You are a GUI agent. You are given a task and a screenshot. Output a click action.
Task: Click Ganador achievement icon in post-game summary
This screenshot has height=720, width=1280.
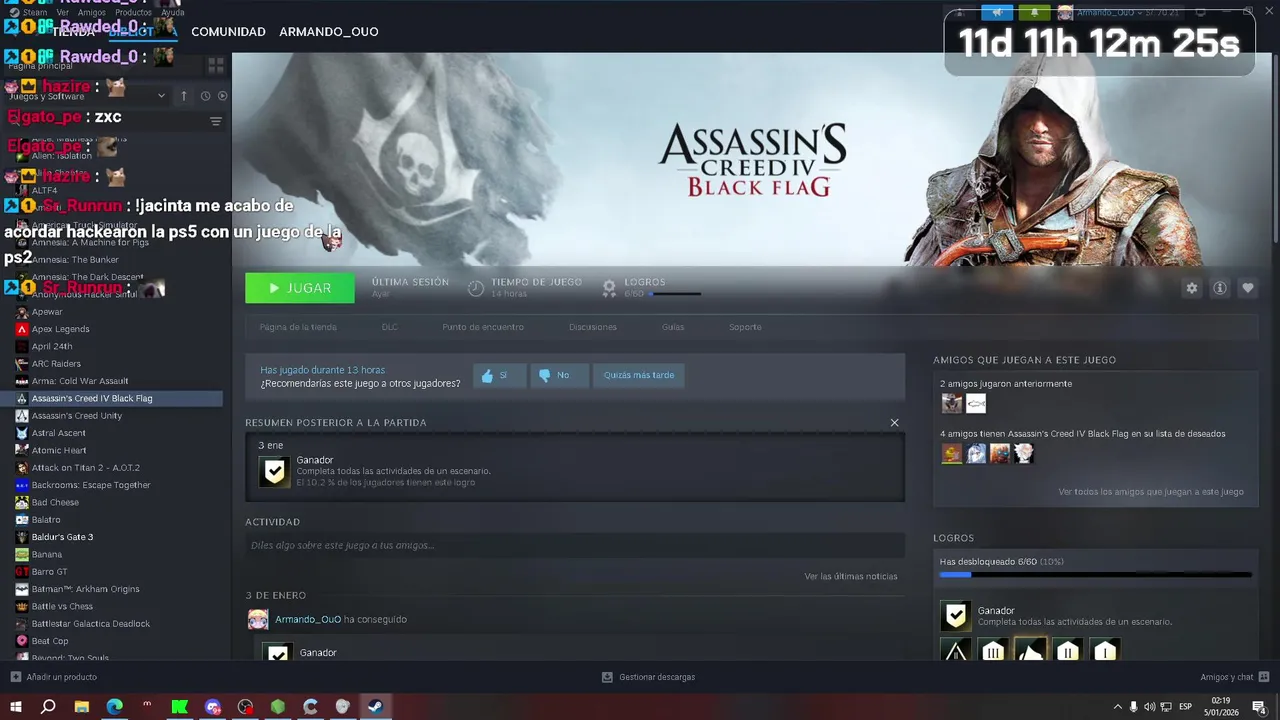pyautogui.click(x=274, y=471)
